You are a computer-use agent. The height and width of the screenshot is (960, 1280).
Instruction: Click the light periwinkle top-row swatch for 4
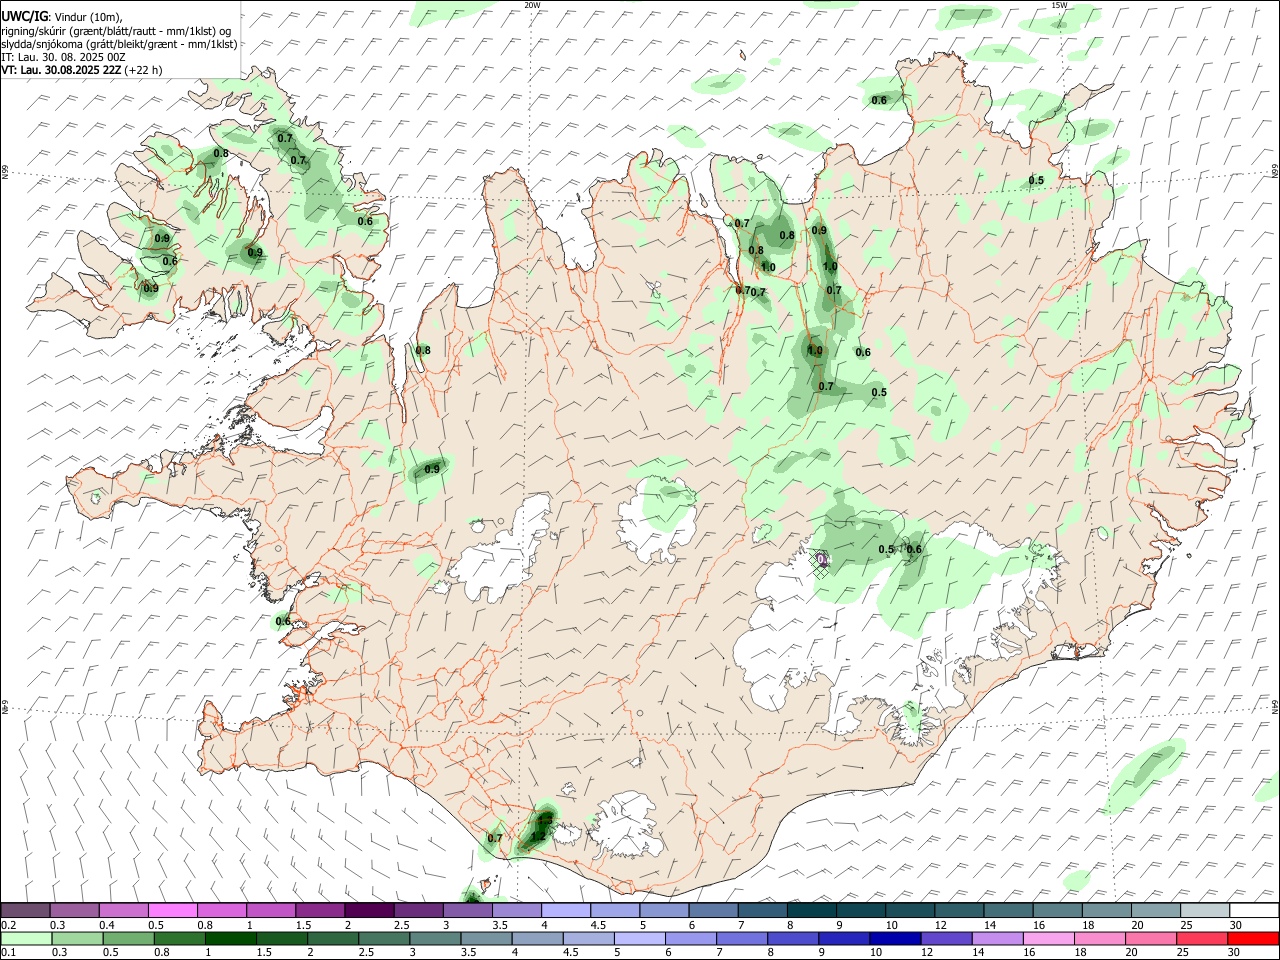pyautogui.click(x=566, y=910)
